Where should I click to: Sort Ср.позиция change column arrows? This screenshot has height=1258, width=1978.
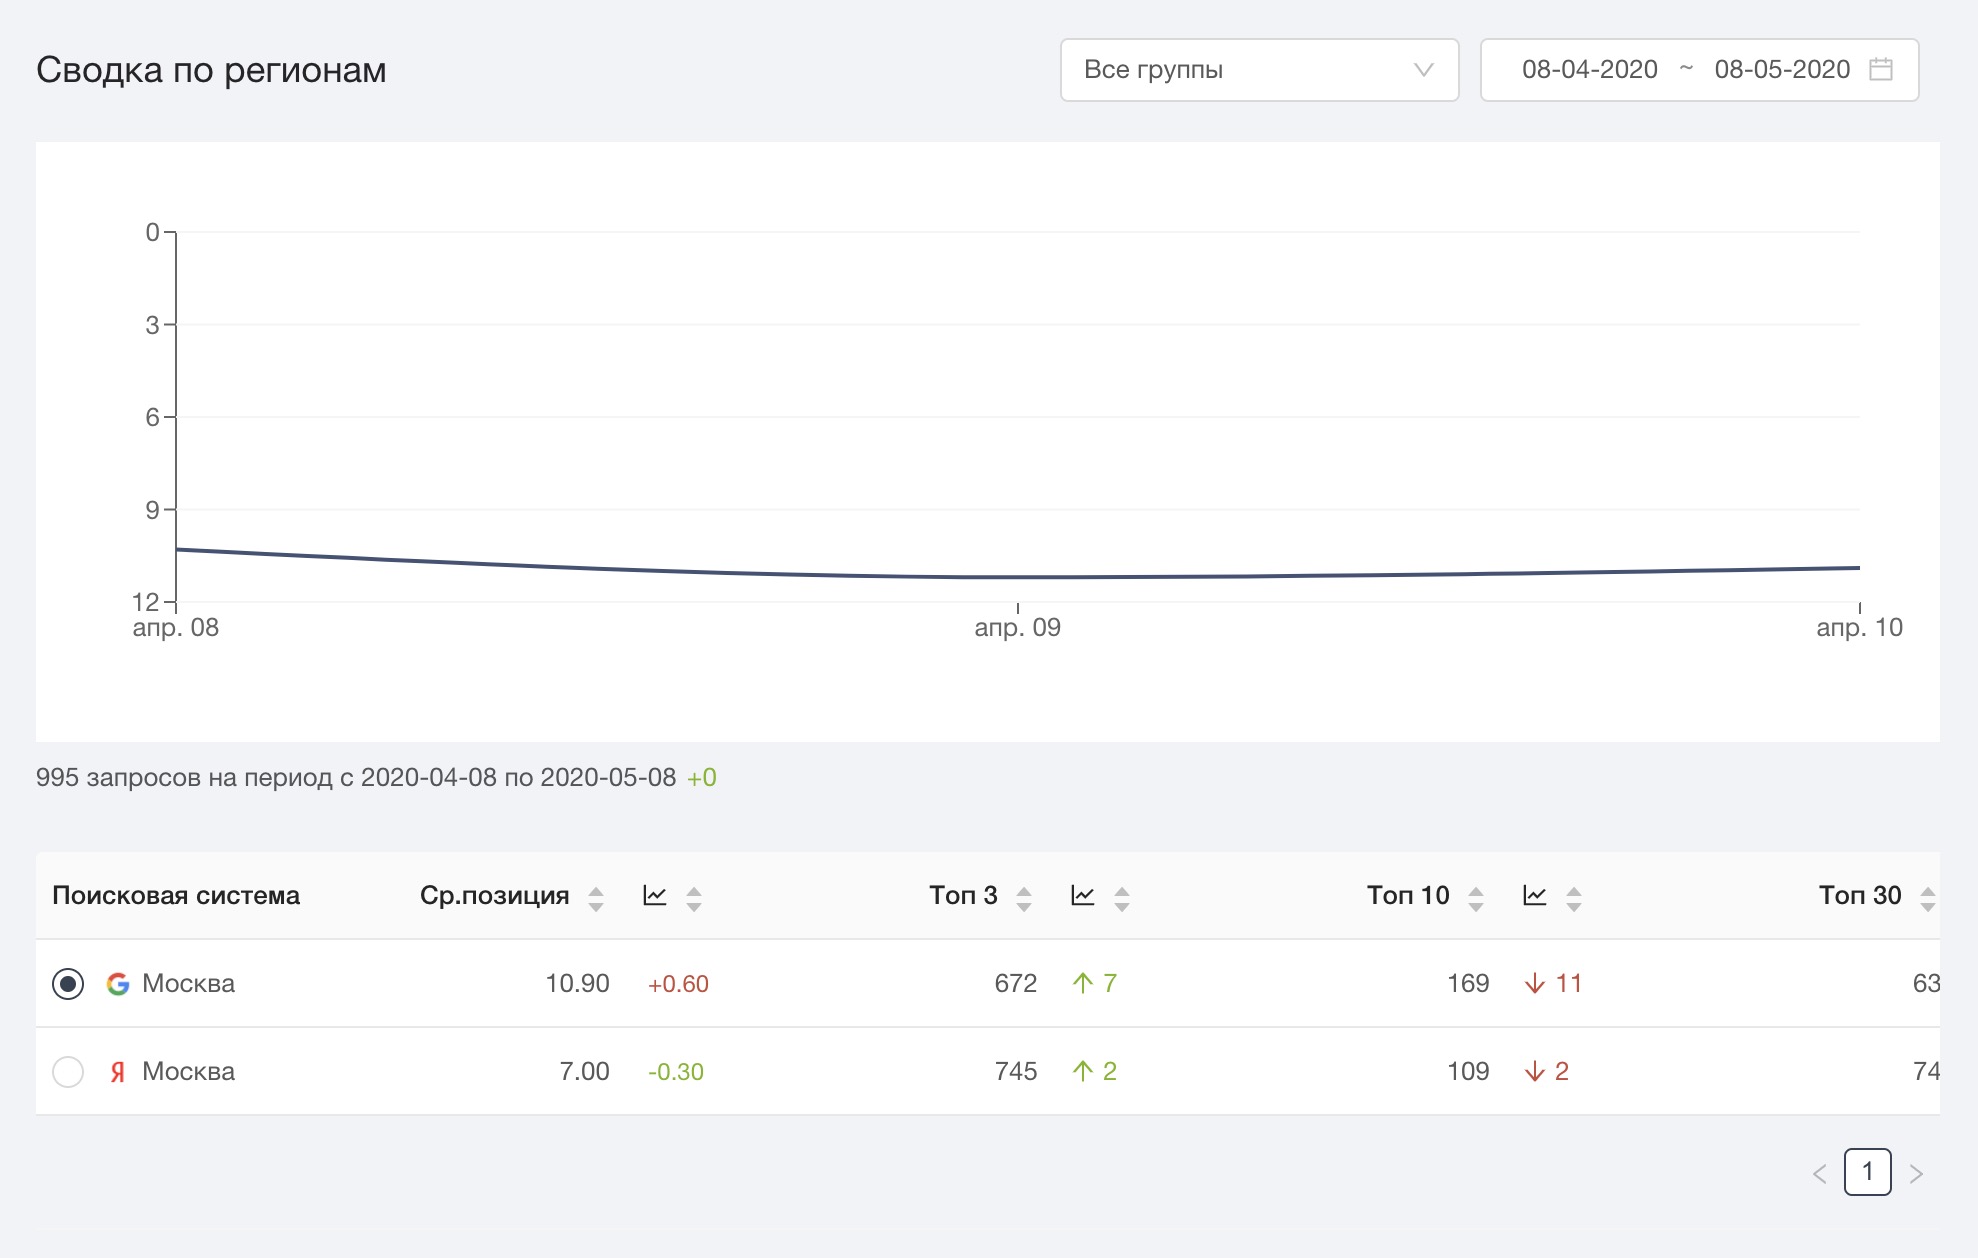pyautogui.click(x=694, y=898)
